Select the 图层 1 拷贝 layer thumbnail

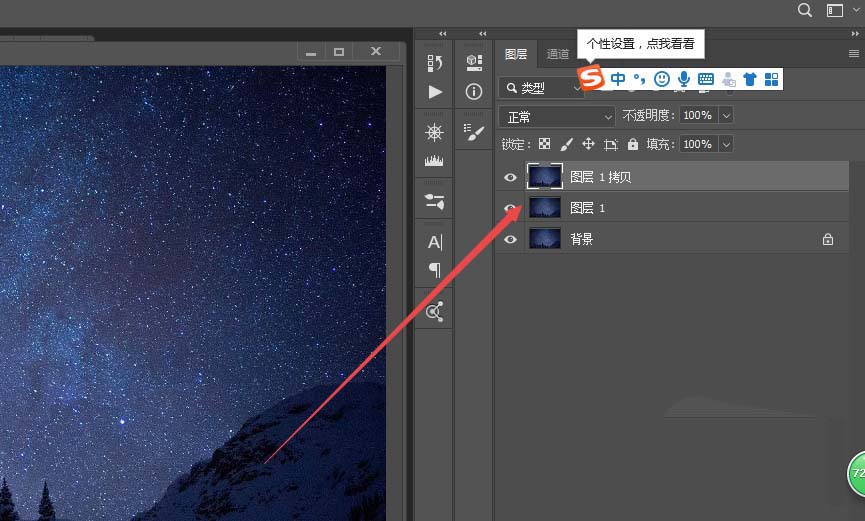click(544, 177)
